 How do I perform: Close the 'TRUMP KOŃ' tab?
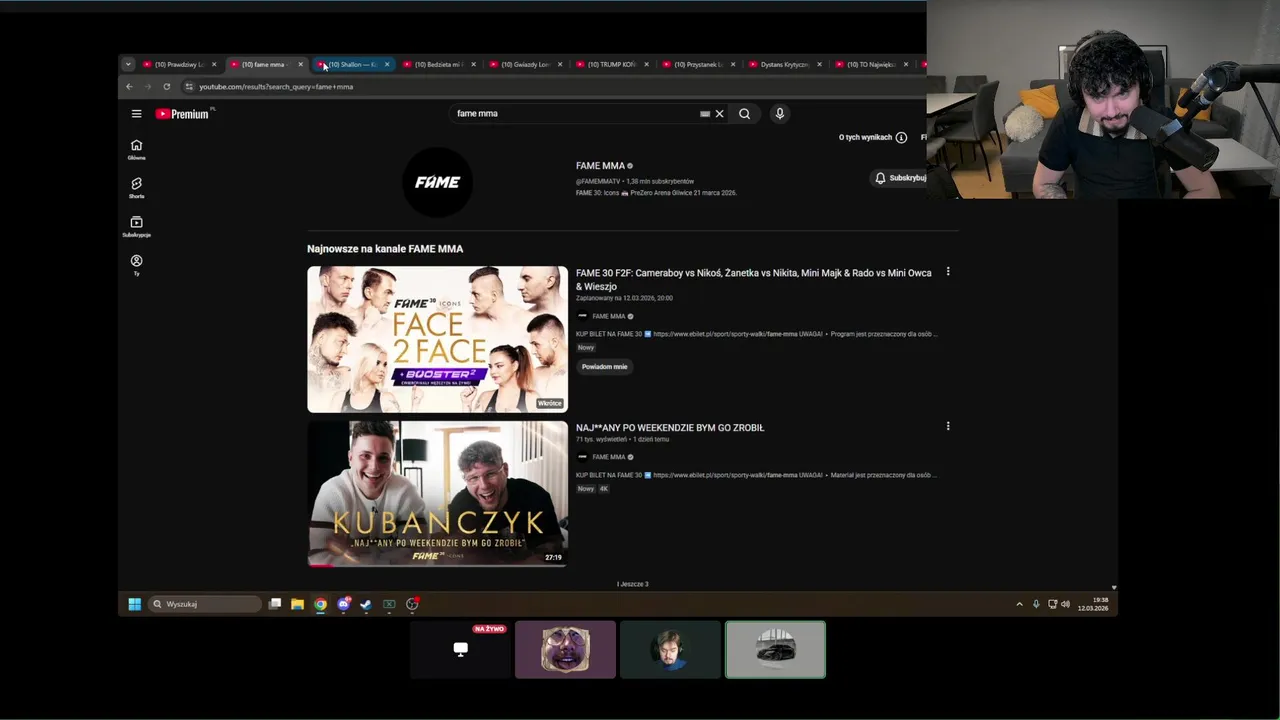click(x=646, y=65)
